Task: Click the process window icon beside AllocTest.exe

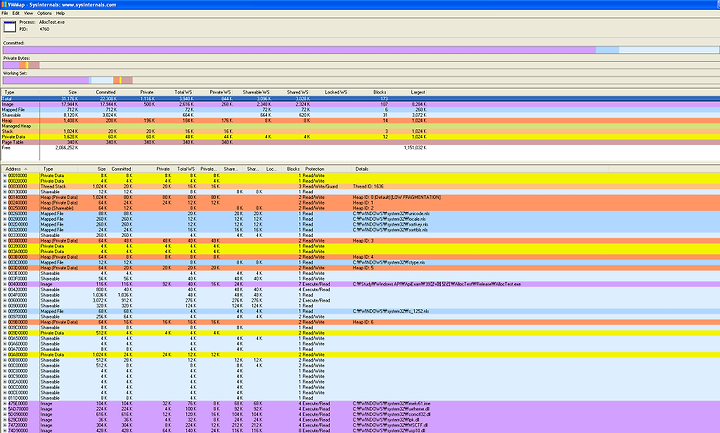Action: pos(10,27)
